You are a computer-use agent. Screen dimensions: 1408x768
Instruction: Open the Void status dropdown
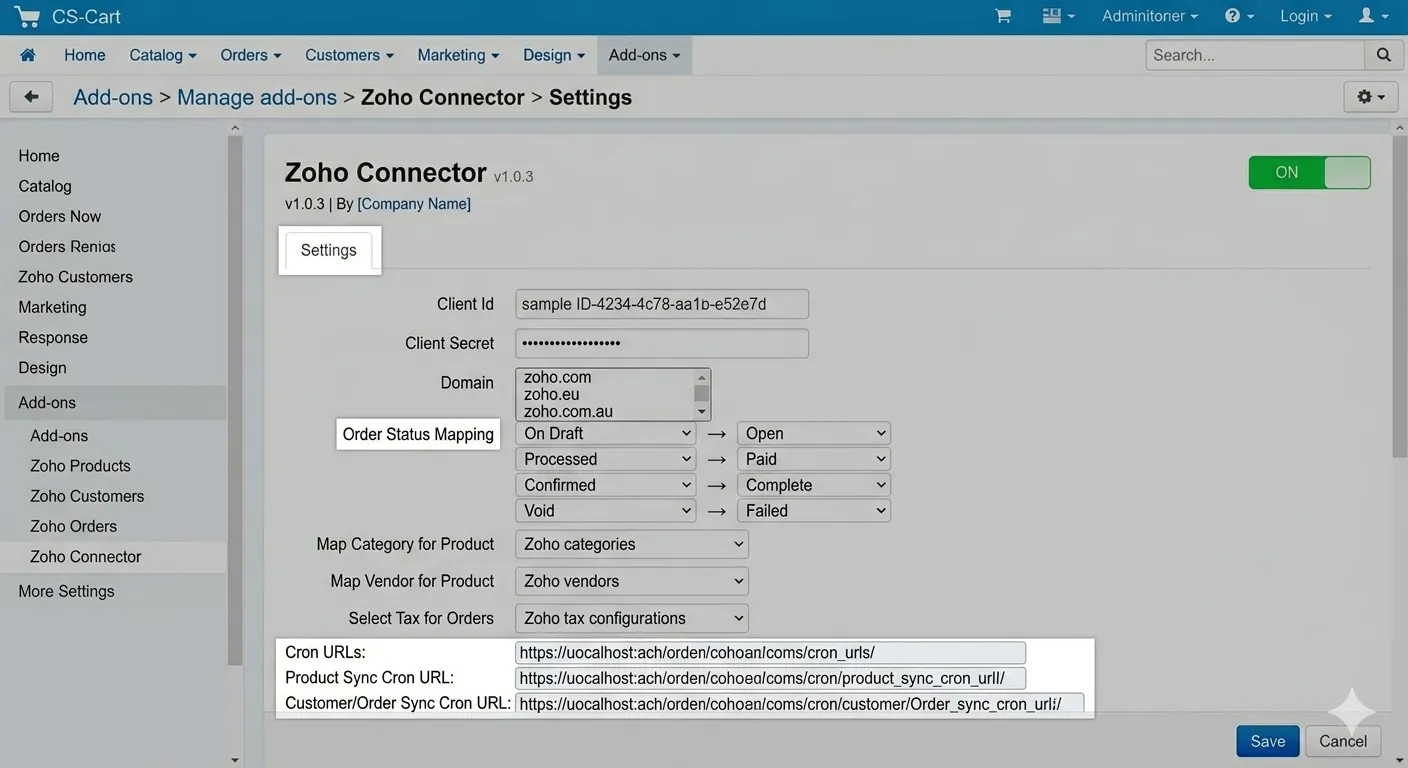(x=606, y=511)
